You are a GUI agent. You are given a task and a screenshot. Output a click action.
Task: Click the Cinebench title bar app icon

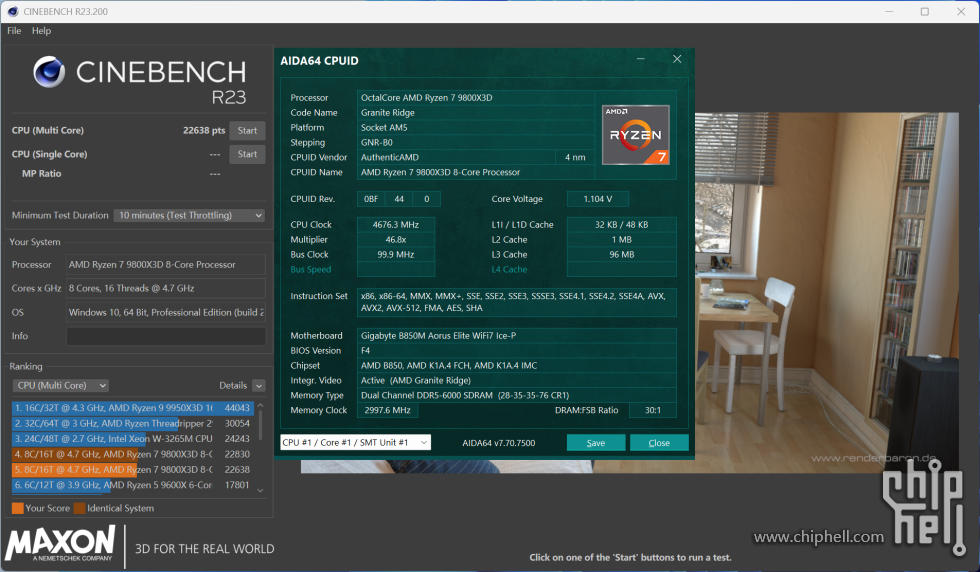[x=12, y=11]
